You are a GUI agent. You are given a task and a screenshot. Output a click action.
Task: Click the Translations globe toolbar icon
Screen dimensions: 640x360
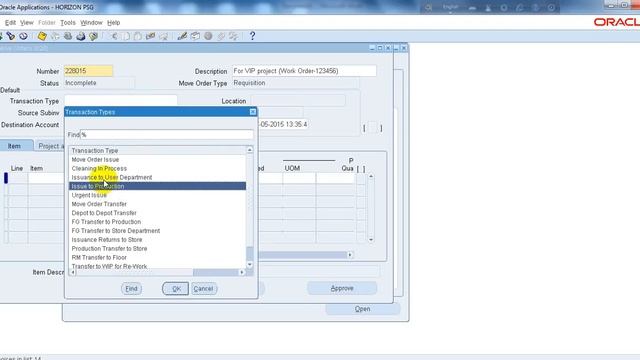208,36
